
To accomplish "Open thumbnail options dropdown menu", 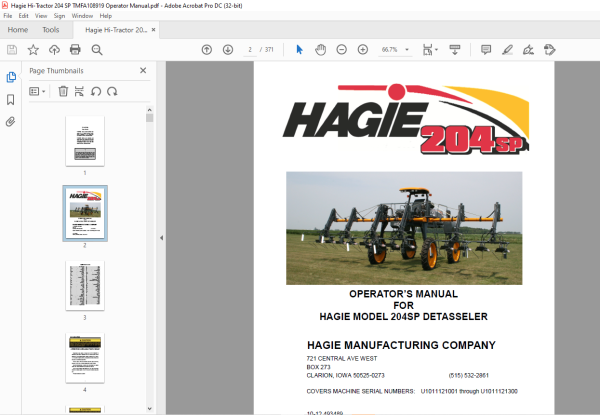I will pyautogui.click(x=38, y=91).
